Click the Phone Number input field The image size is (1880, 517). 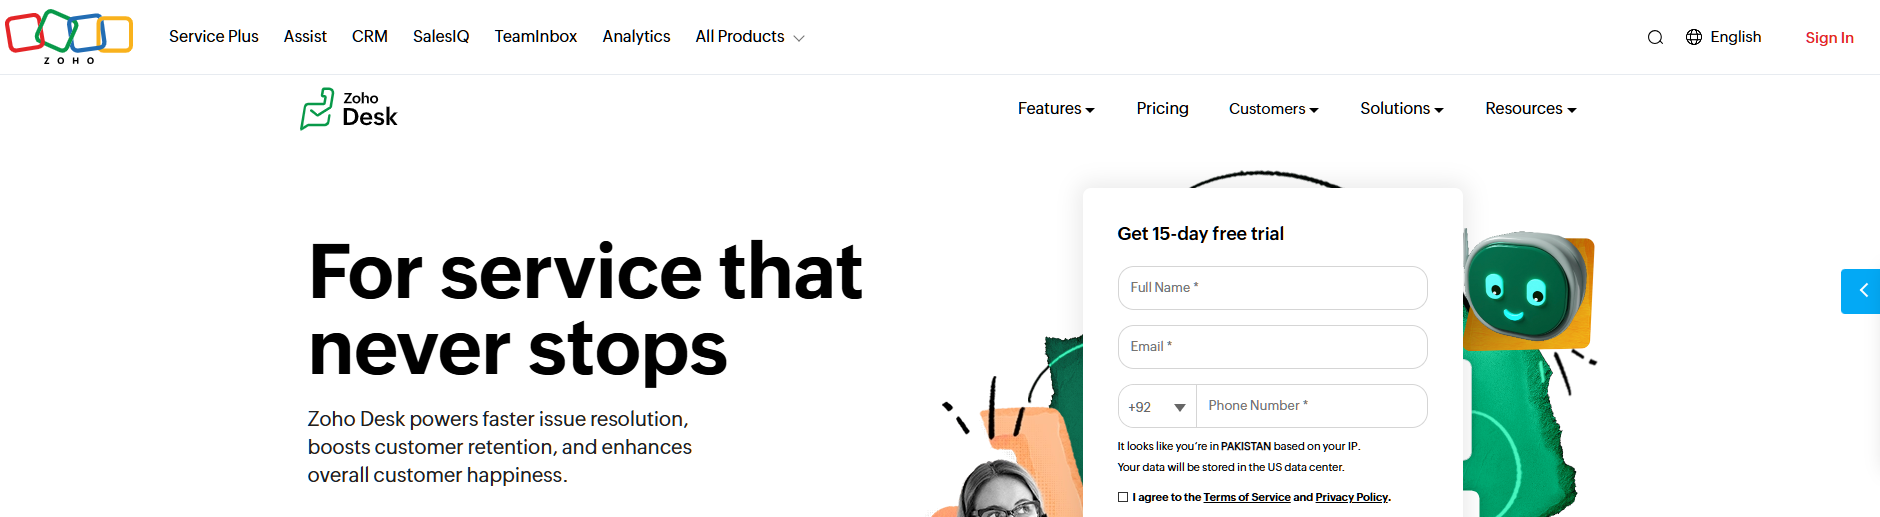1311,406
